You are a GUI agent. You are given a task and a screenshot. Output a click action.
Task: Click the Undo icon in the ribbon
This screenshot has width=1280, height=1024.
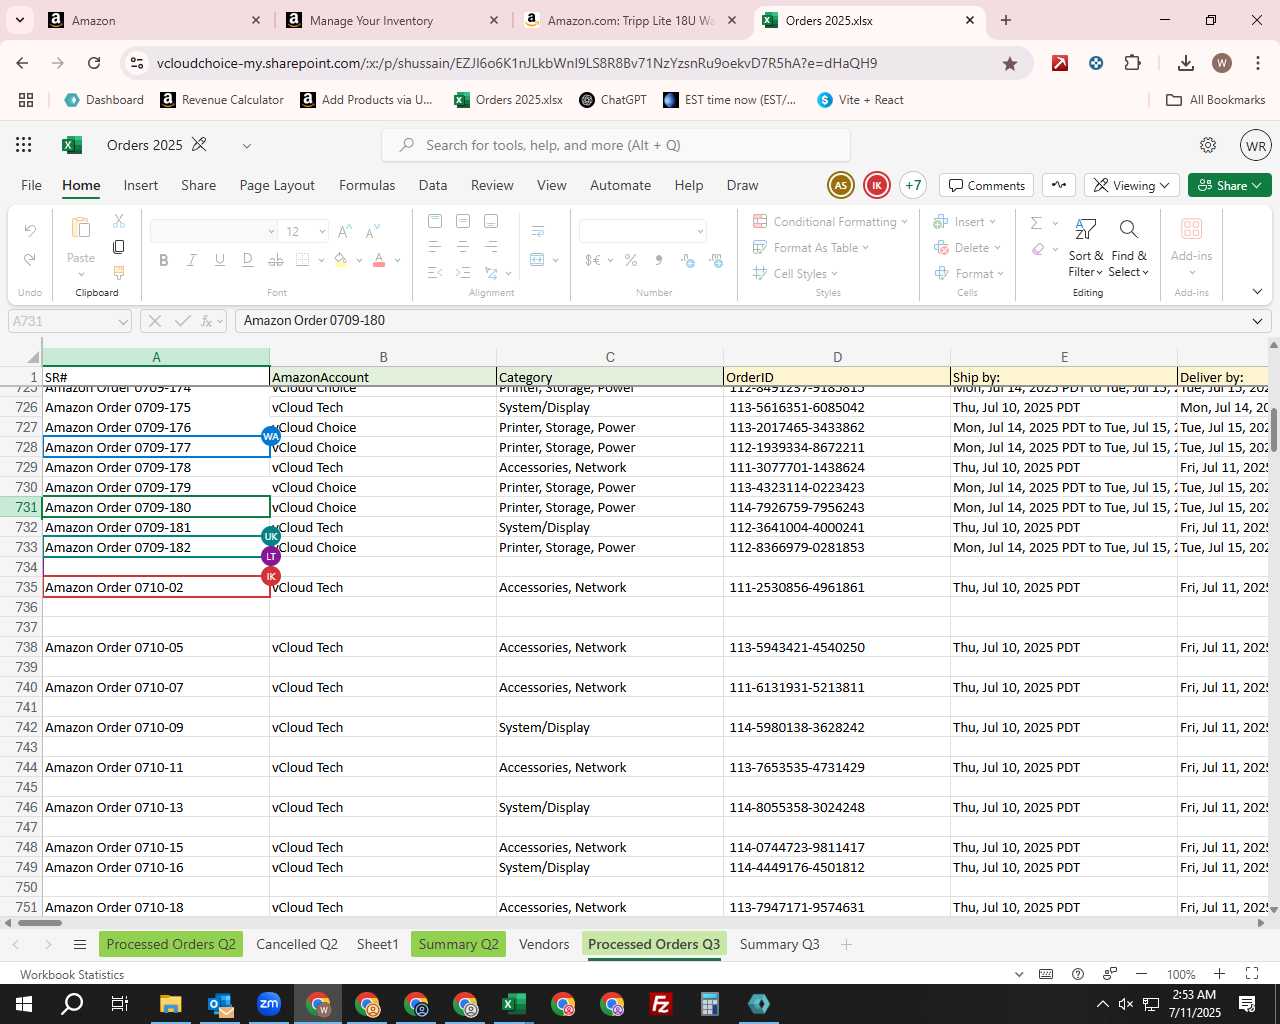pos(30,231)
